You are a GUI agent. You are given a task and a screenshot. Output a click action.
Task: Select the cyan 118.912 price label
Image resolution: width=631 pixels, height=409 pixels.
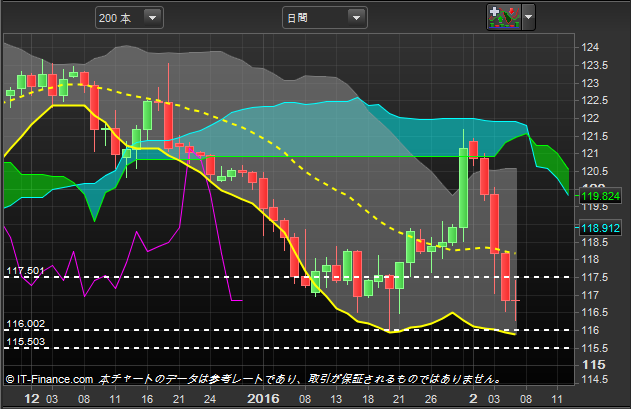click(600, 228)
